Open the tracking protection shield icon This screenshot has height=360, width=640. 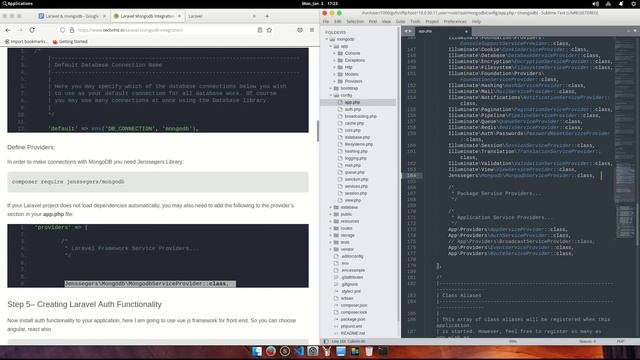[62, 30]
